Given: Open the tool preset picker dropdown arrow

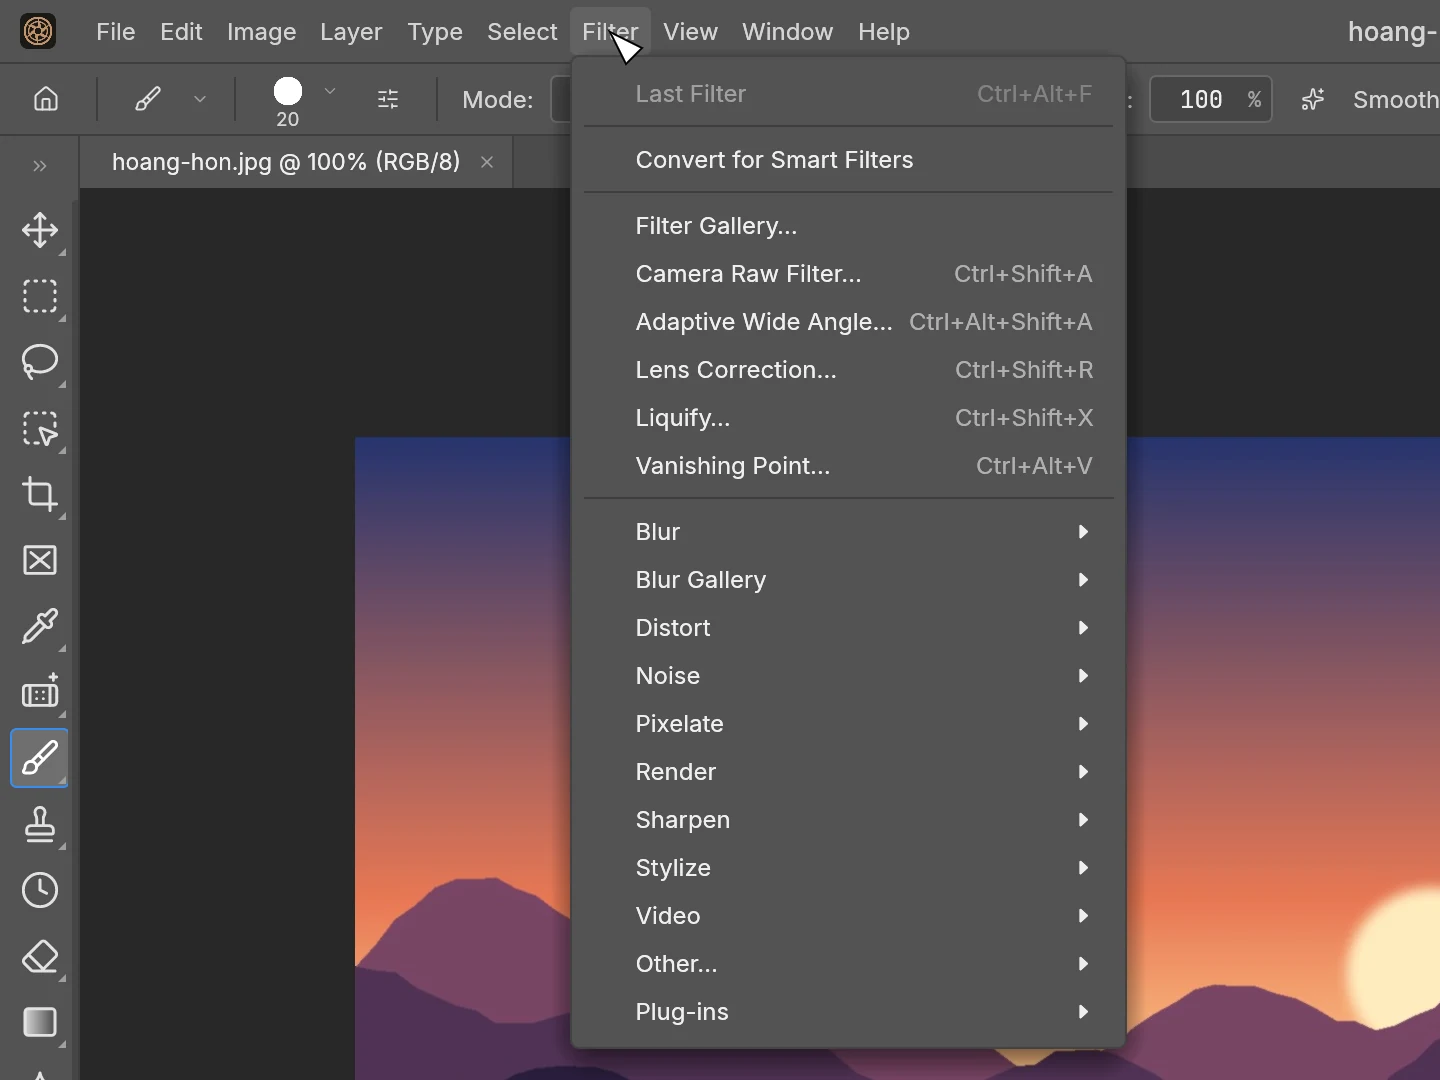Looking at the screenshot, I should [x=200, y=99].
